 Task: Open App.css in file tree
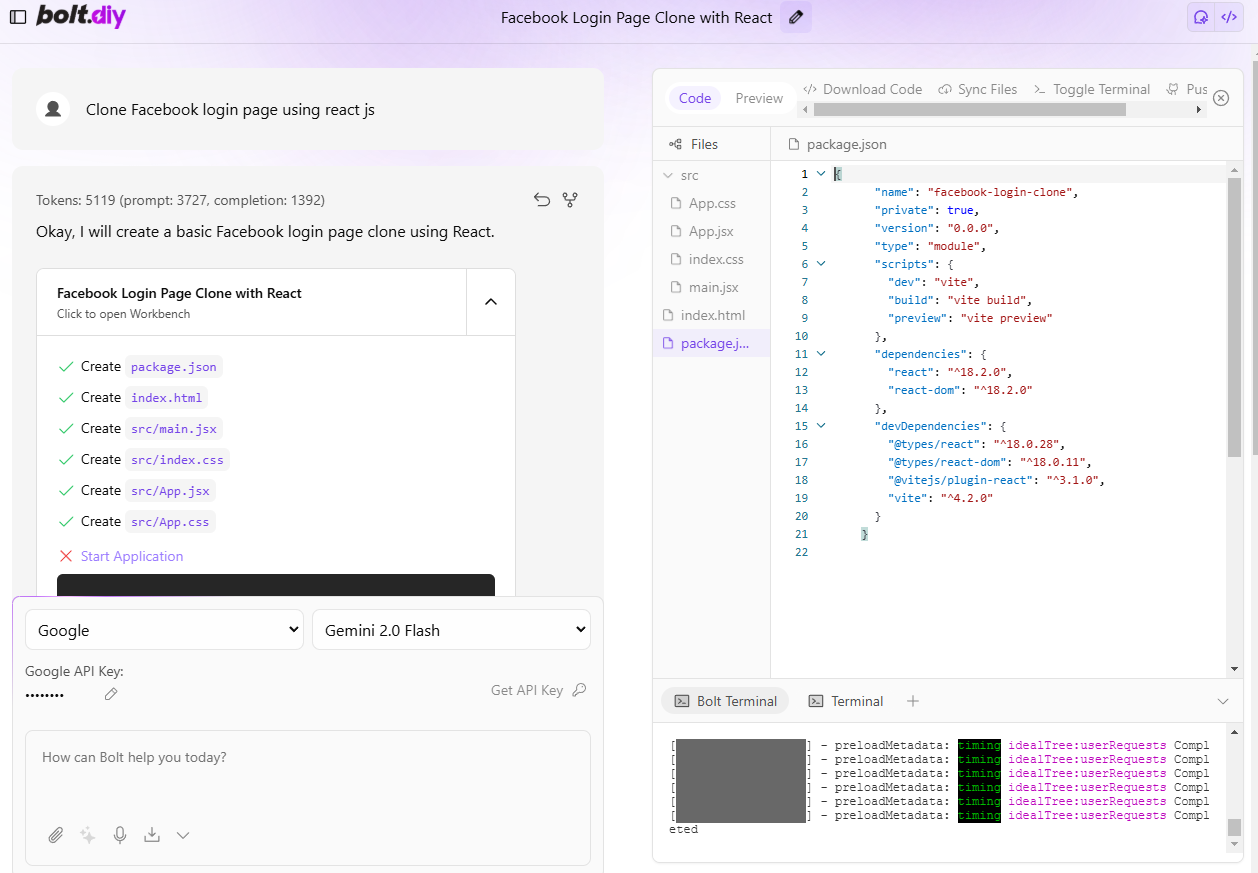coord(711,203)
